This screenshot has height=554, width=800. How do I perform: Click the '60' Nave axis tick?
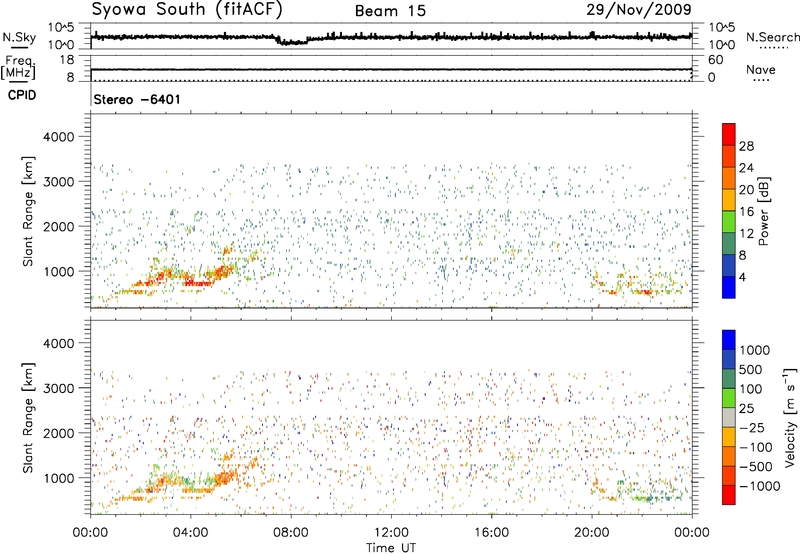pos(715,60)
